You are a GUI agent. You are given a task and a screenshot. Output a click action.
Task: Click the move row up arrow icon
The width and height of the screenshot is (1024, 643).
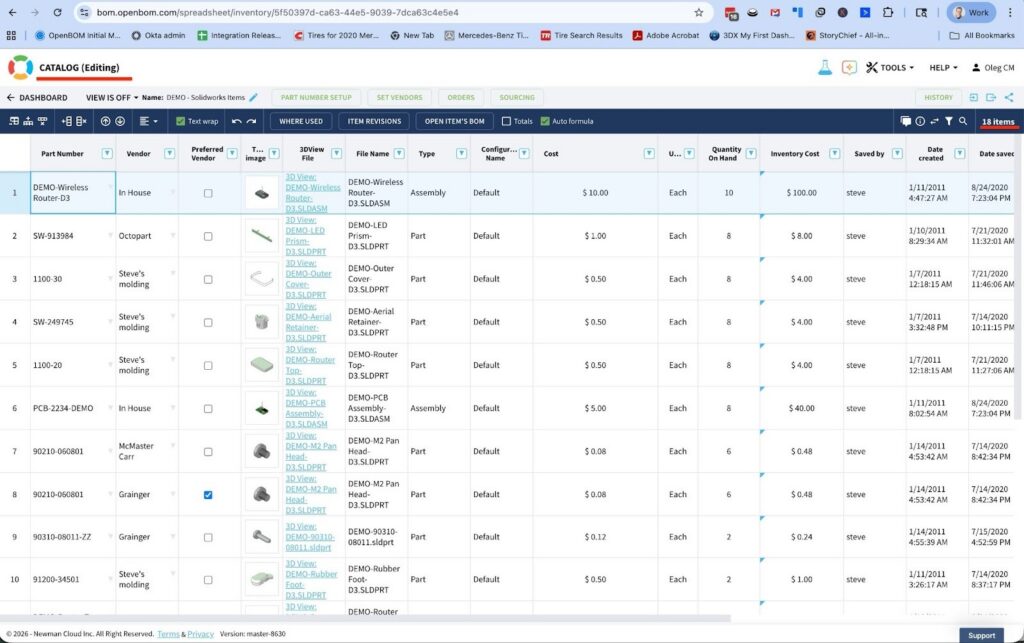tap(106, 121)
